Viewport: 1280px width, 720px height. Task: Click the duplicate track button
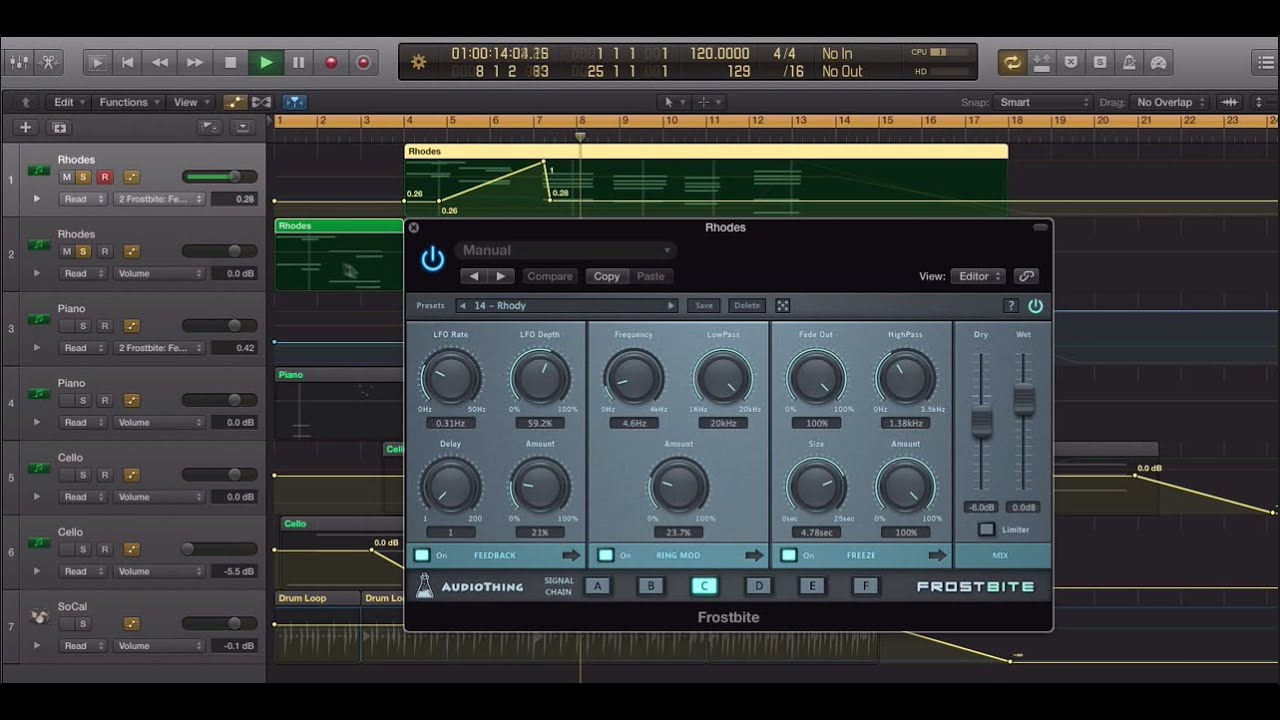tap(60, 127)
